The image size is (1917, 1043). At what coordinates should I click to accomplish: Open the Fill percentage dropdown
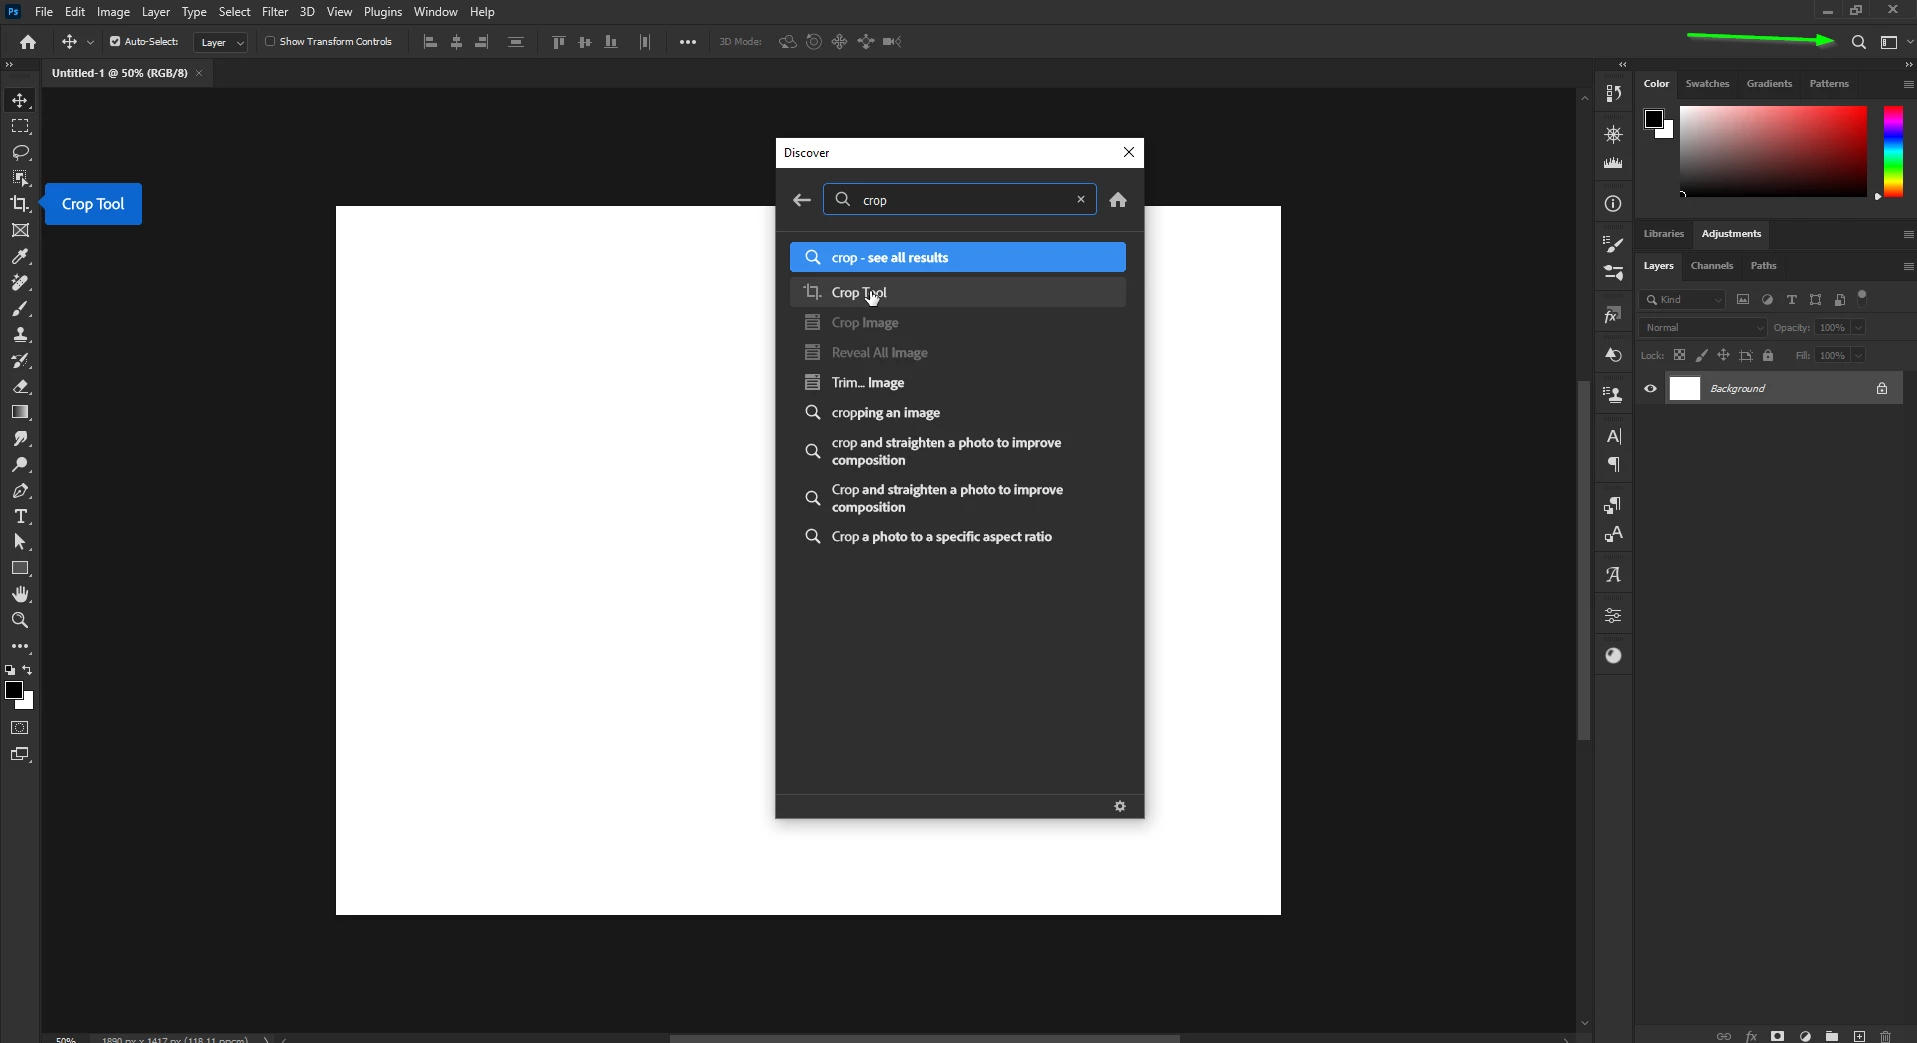[1858, 356]
